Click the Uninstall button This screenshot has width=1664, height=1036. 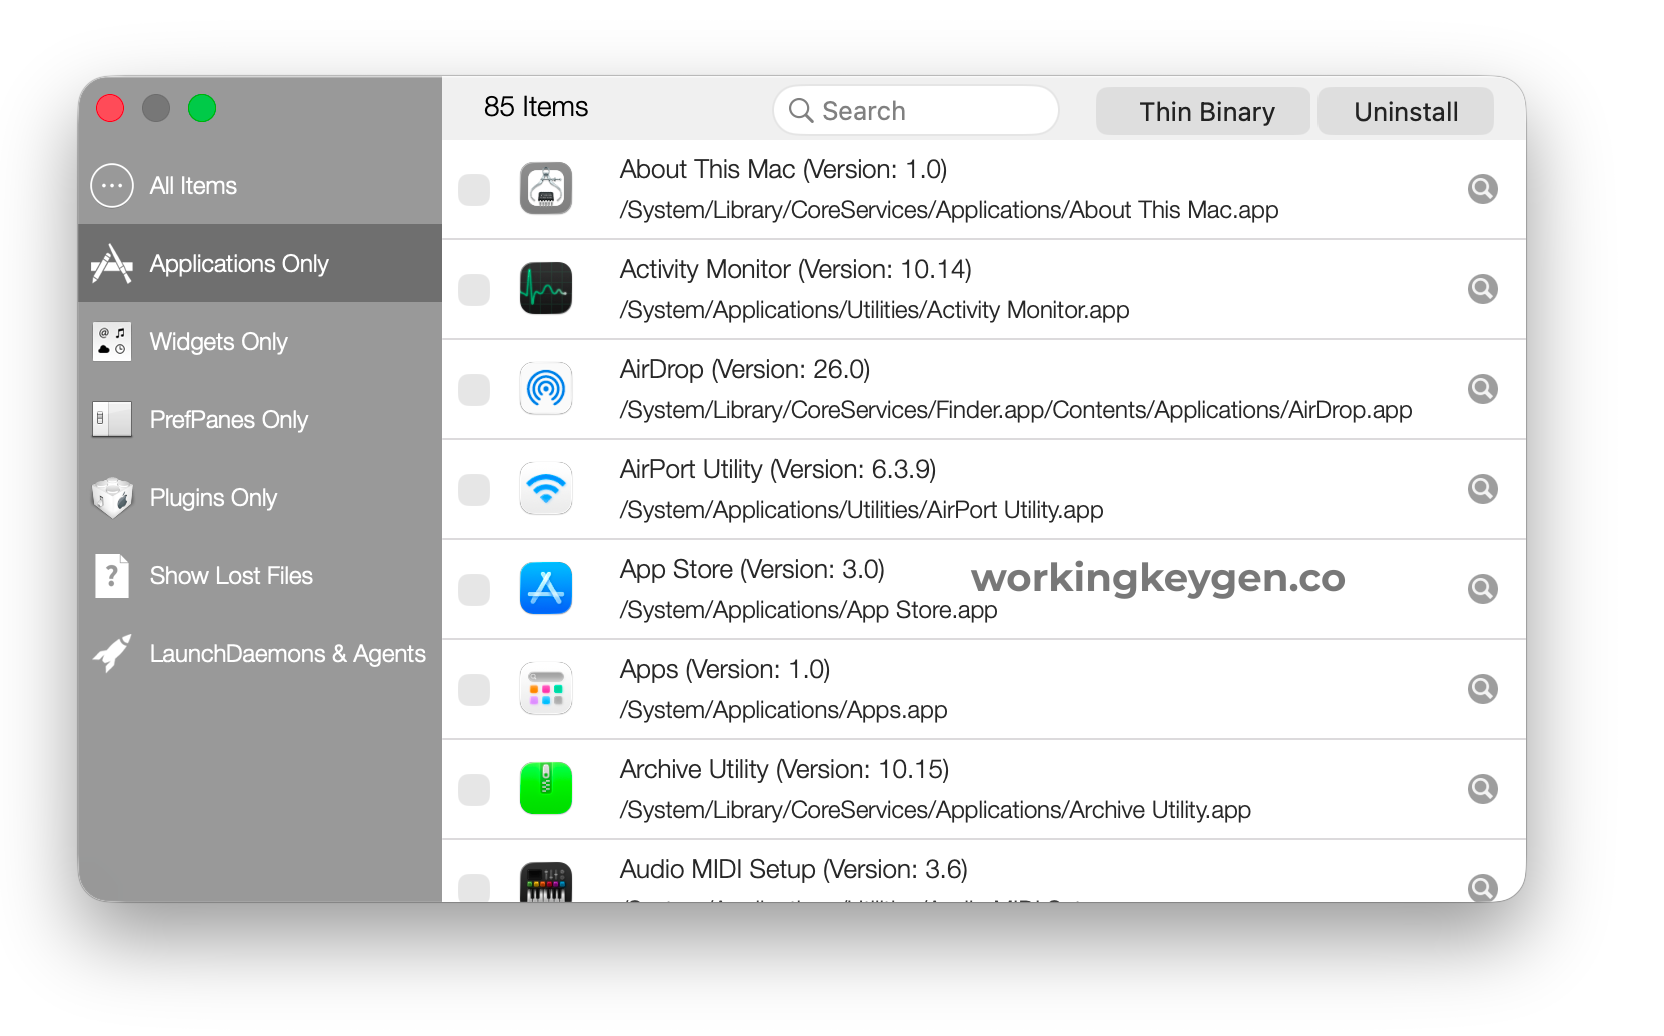[x=1405, y=111]
